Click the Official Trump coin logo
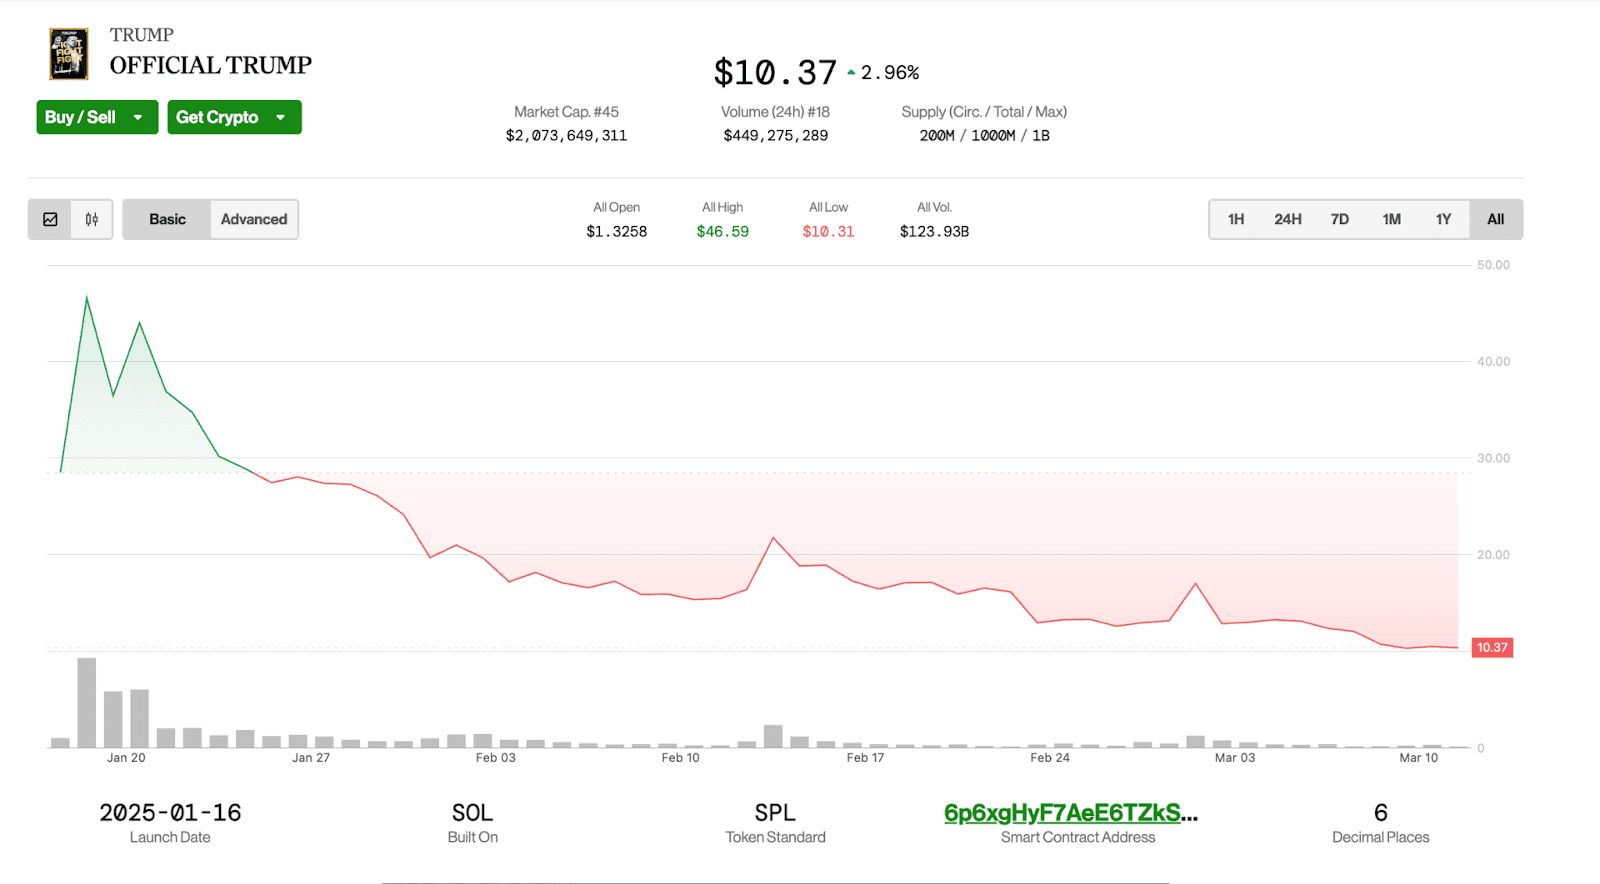1600x884 pixels. 69,54
